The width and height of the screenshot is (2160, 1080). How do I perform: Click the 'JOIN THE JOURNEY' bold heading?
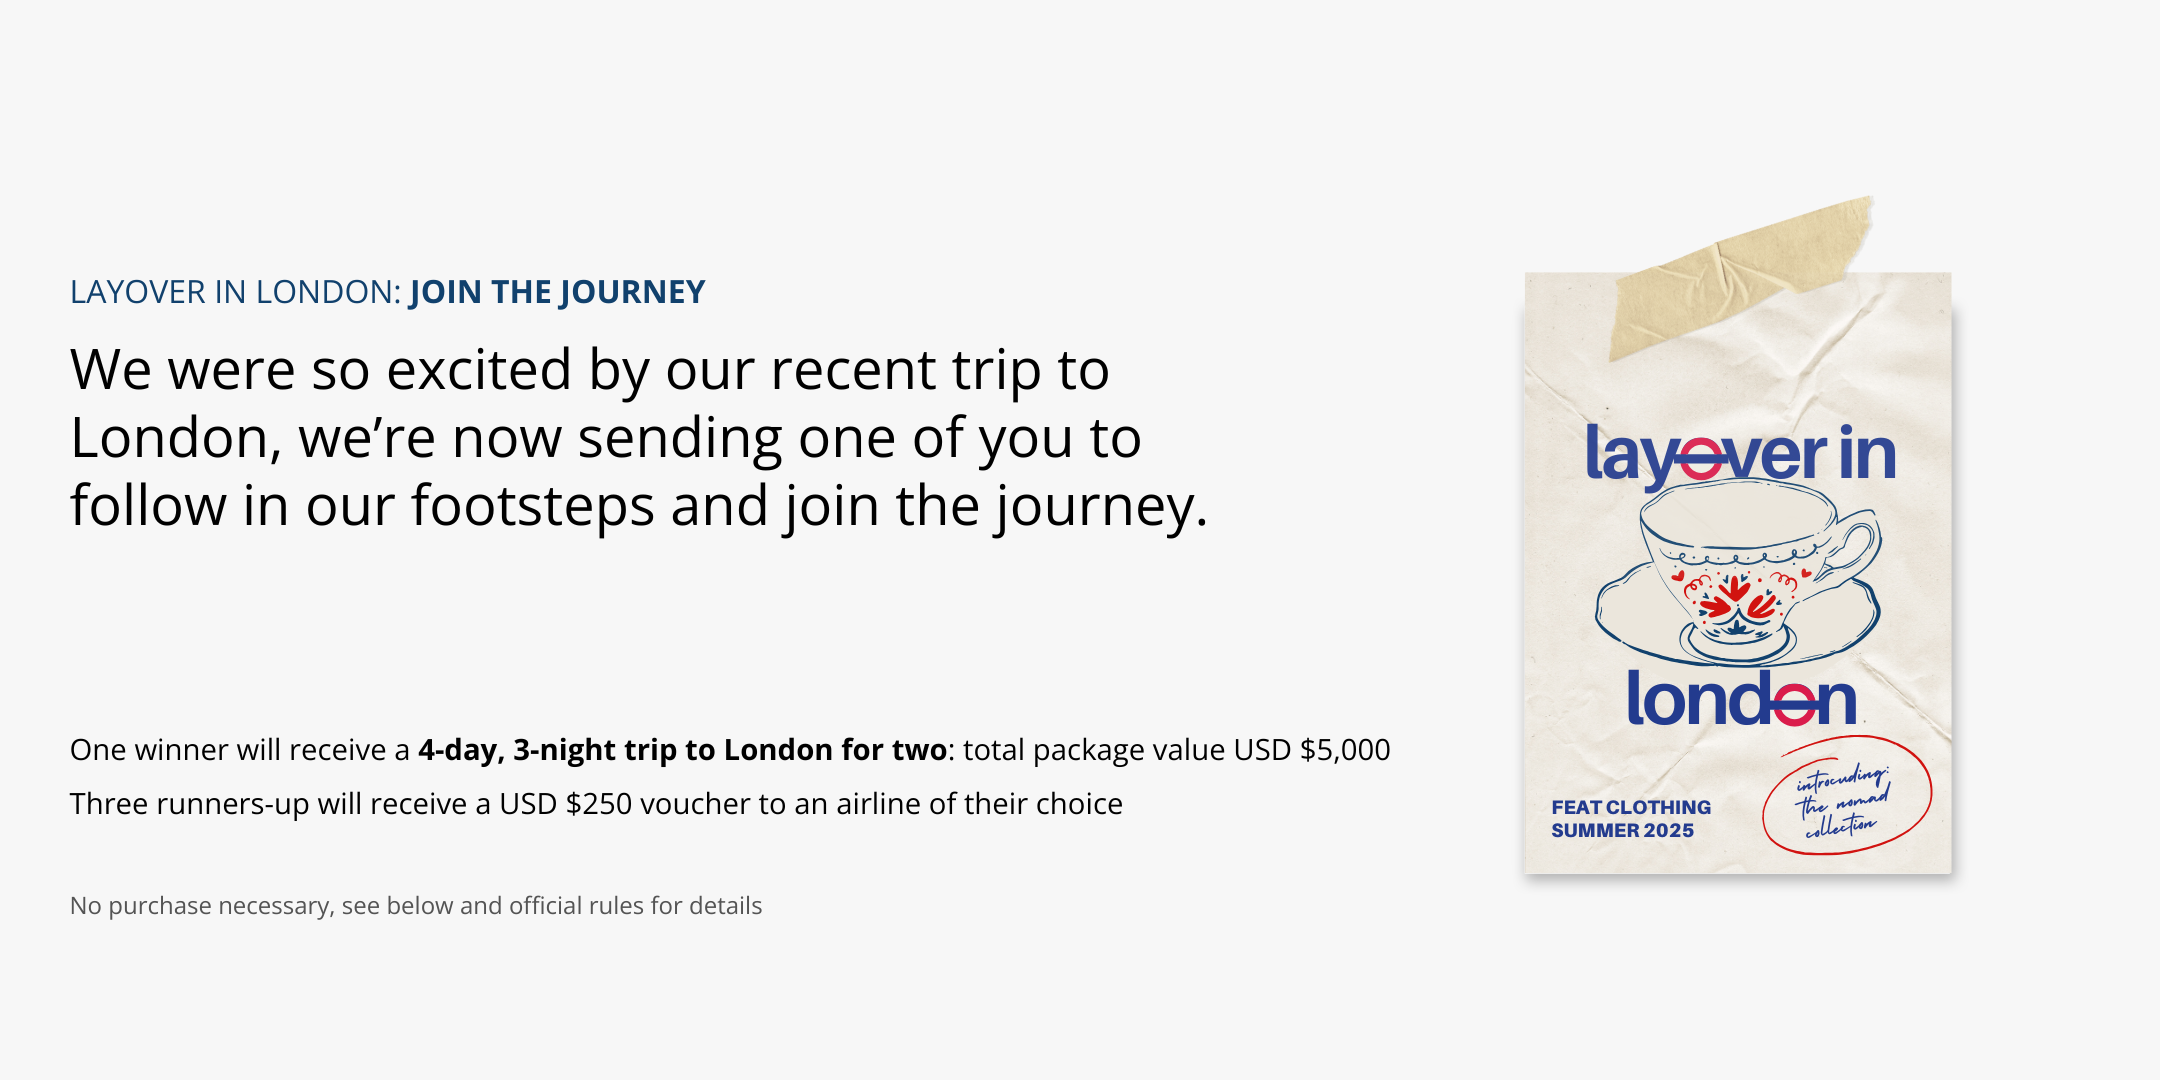[557, 292]
